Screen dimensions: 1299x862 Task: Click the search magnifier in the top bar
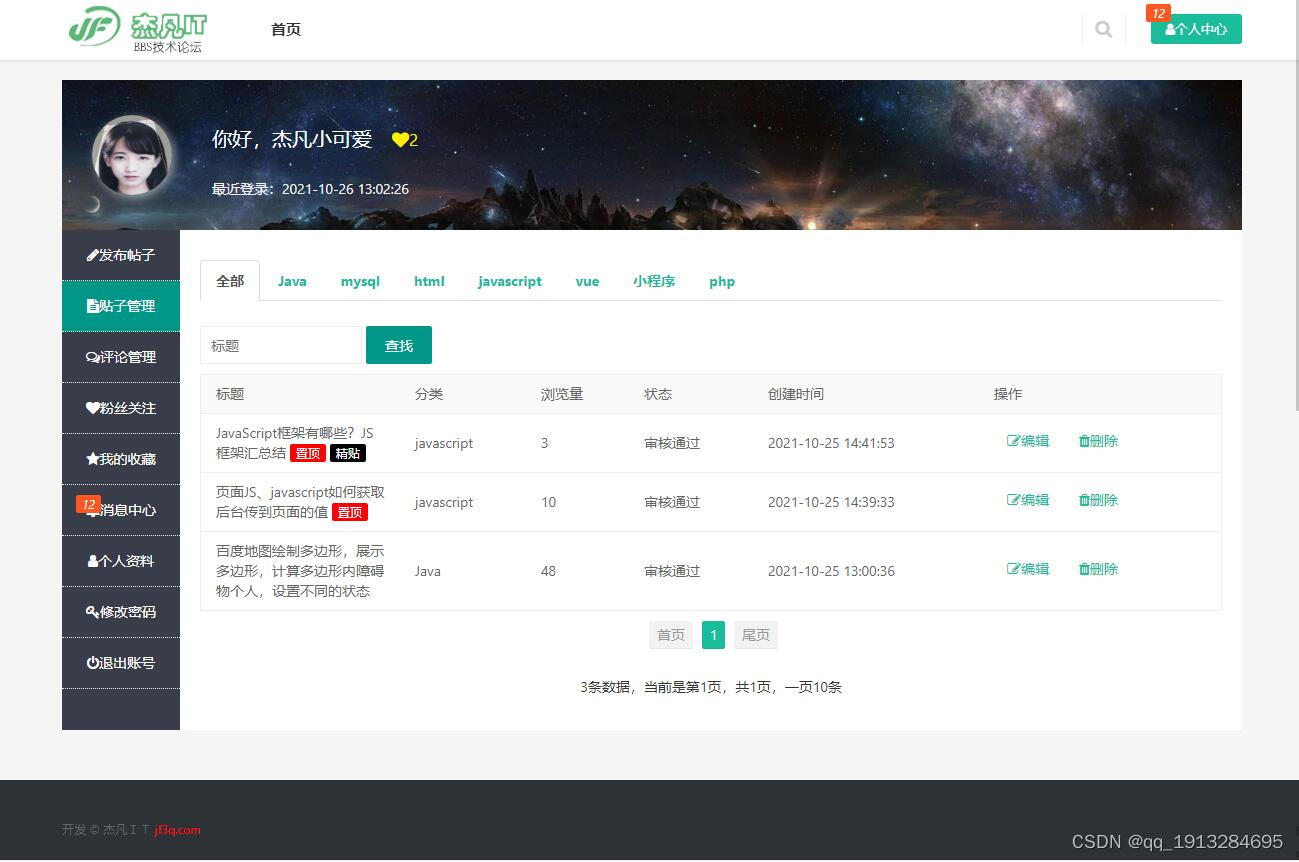pos(1103,29)
